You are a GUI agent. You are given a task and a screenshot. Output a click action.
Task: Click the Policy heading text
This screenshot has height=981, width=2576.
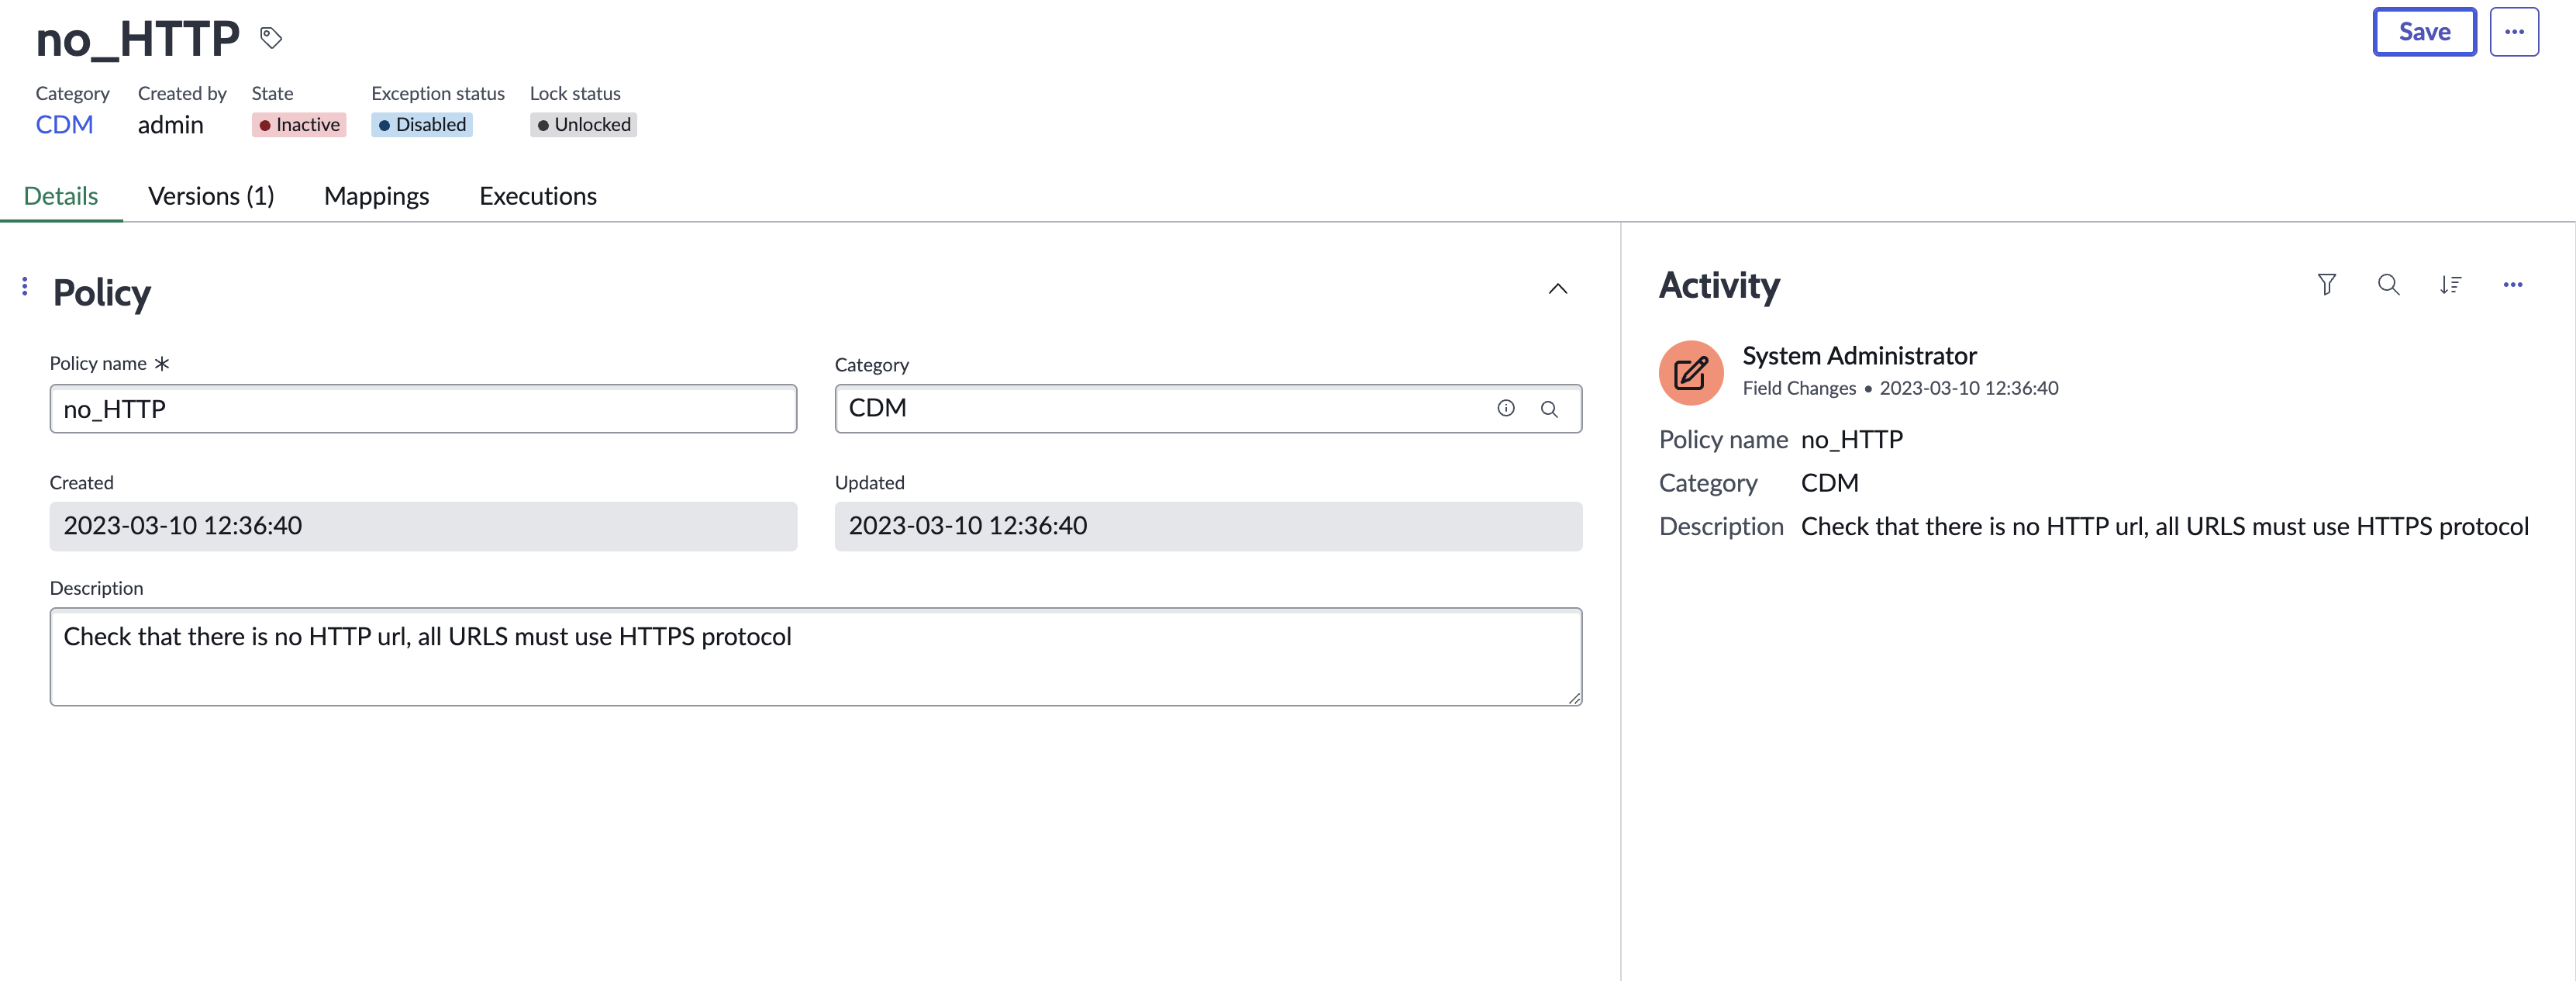(102, 293)
